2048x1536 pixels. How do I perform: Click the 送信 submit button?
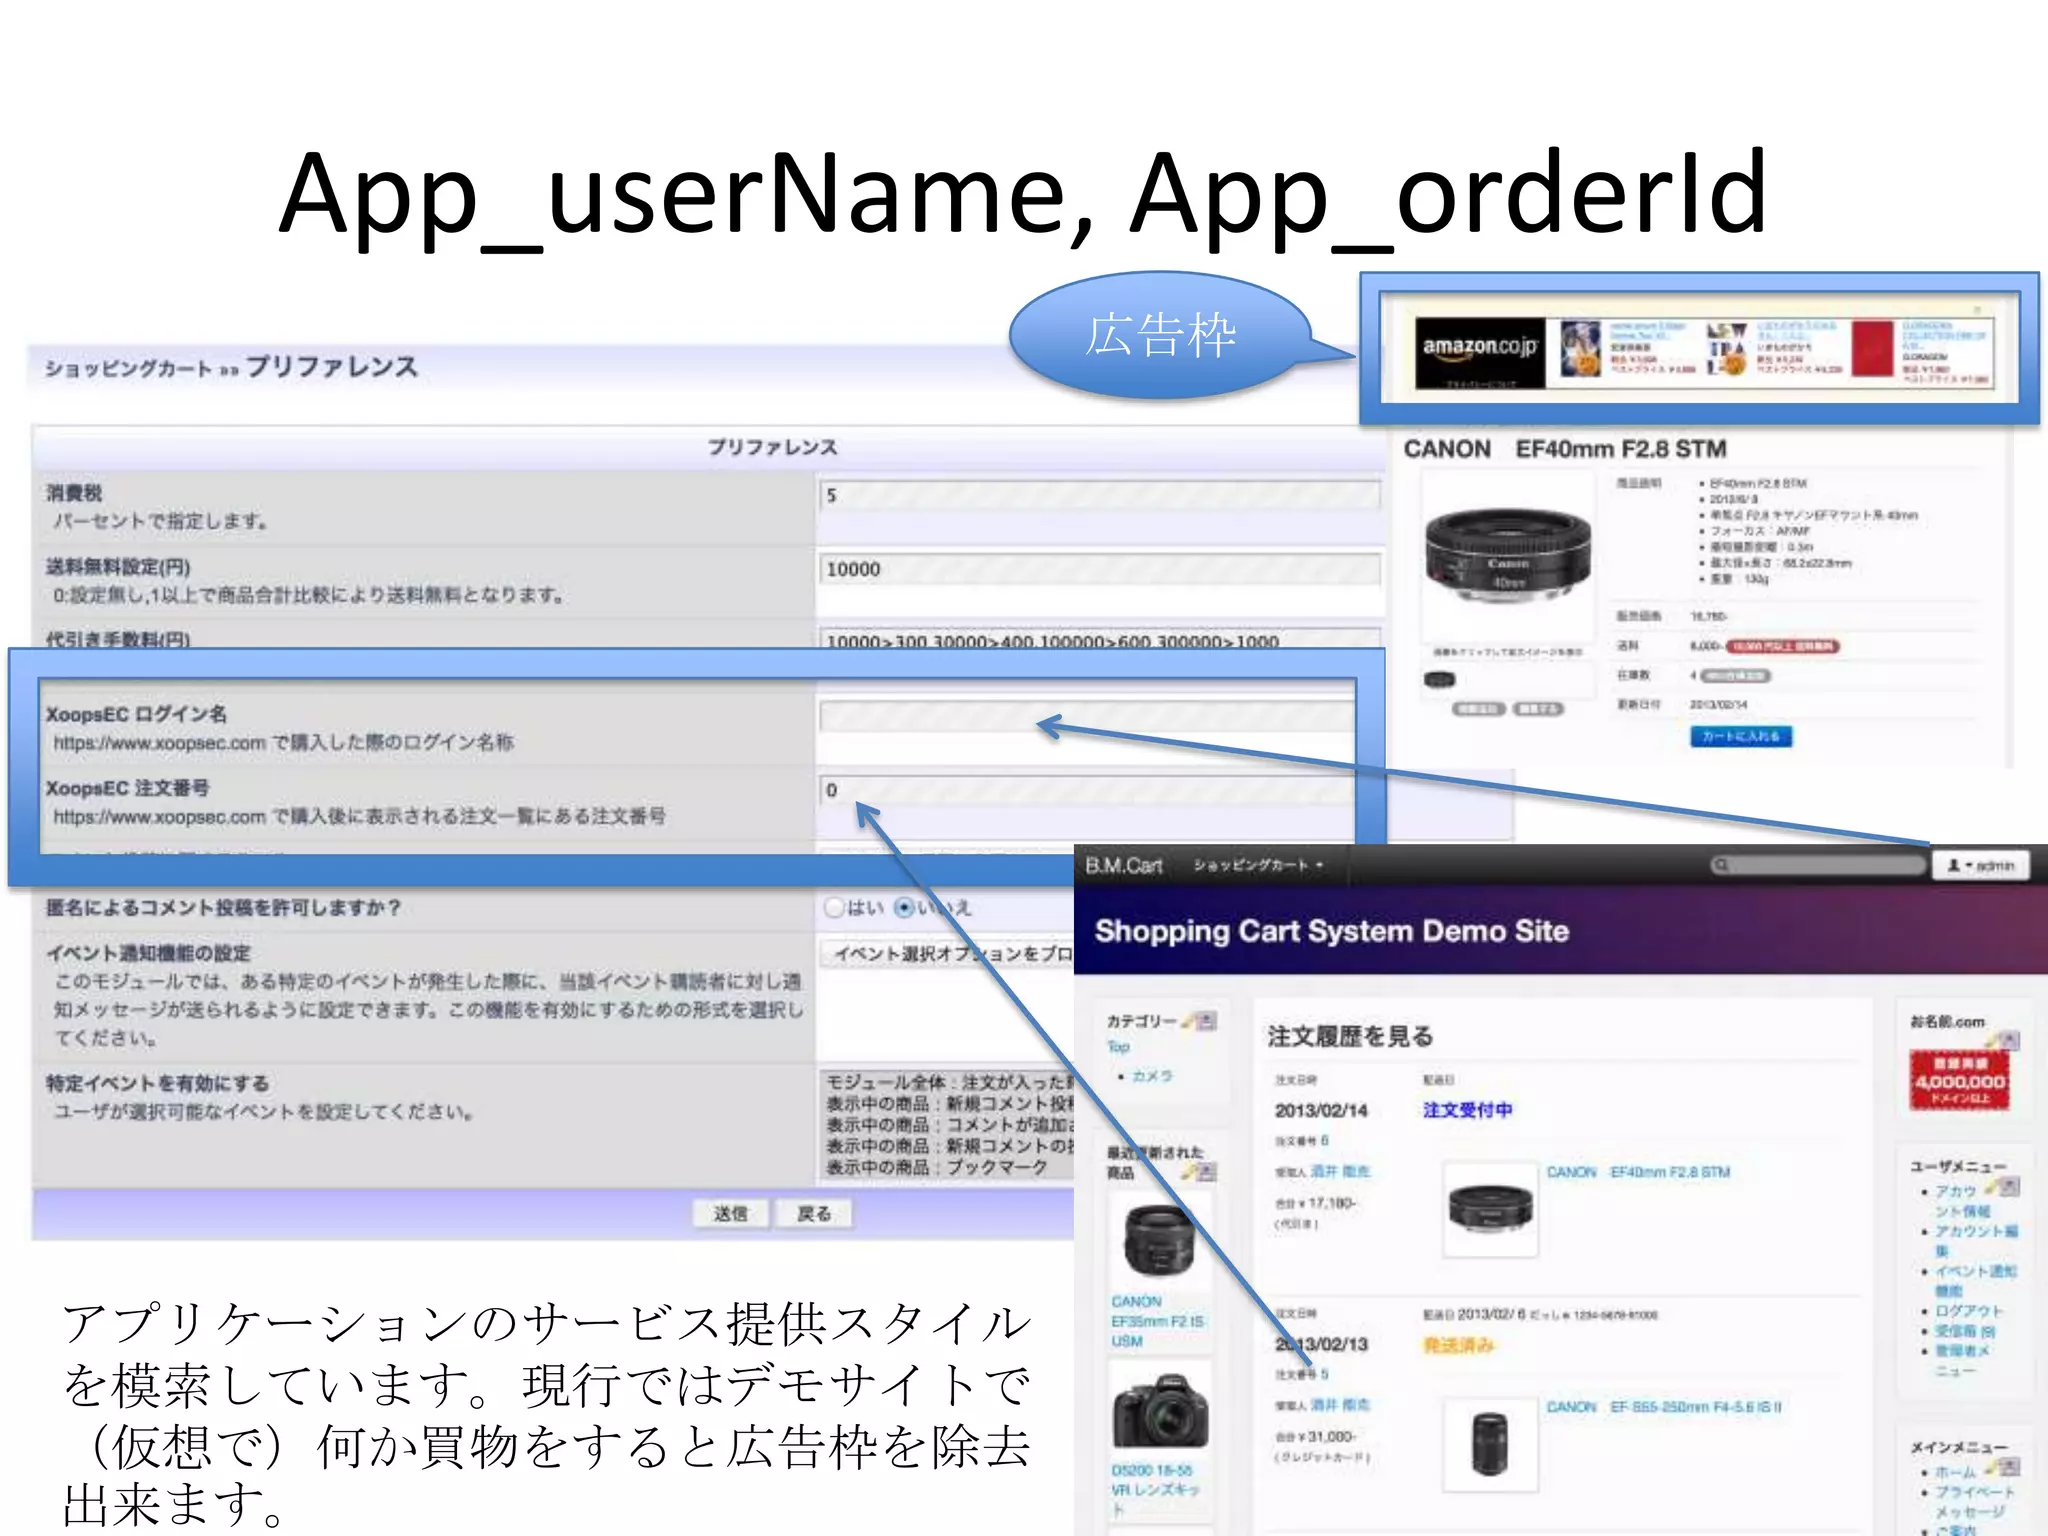pos(731,1213)
